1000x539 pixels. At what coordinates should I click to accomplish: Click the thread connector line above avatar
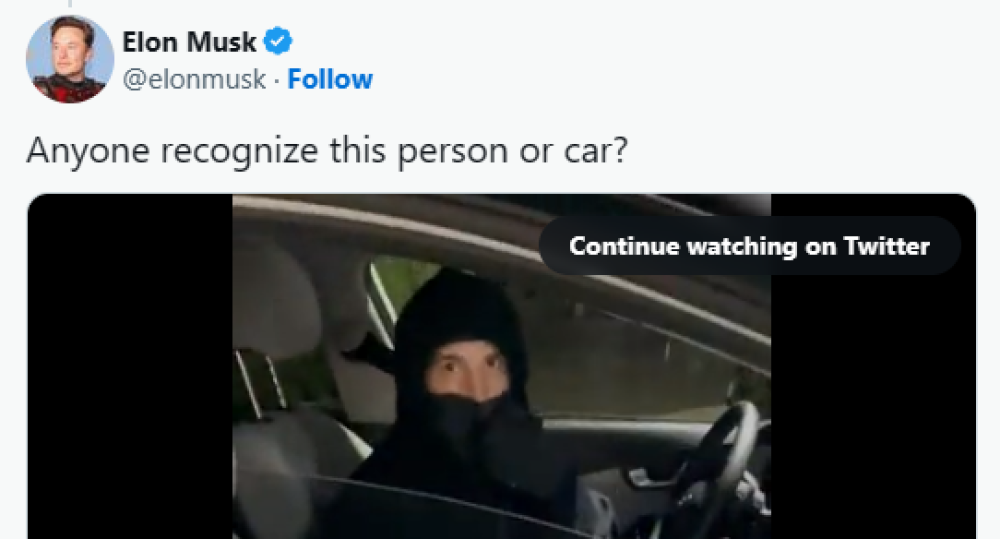[70, 4]
